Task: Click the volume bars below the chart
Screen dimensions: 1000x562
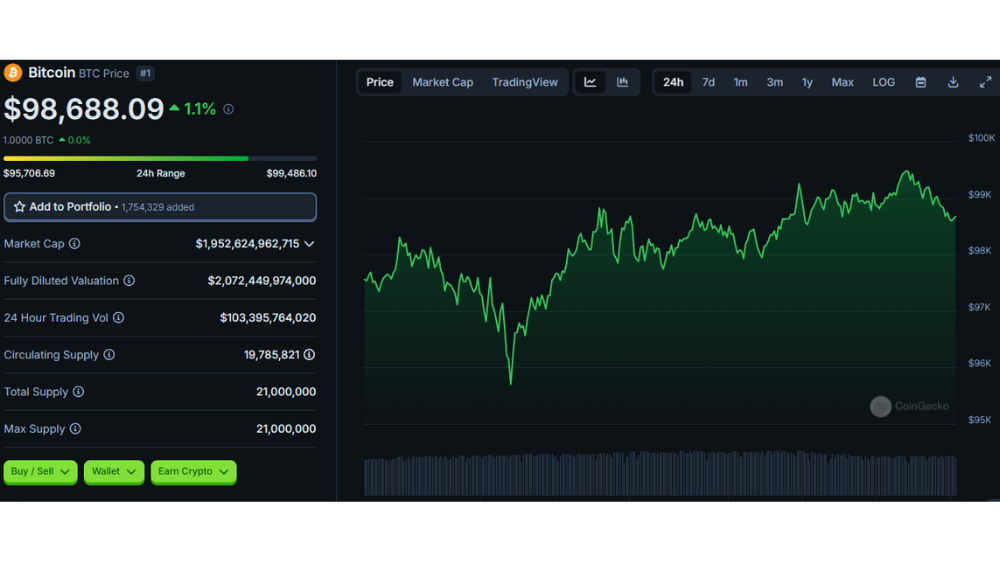Action: (660, 473)
